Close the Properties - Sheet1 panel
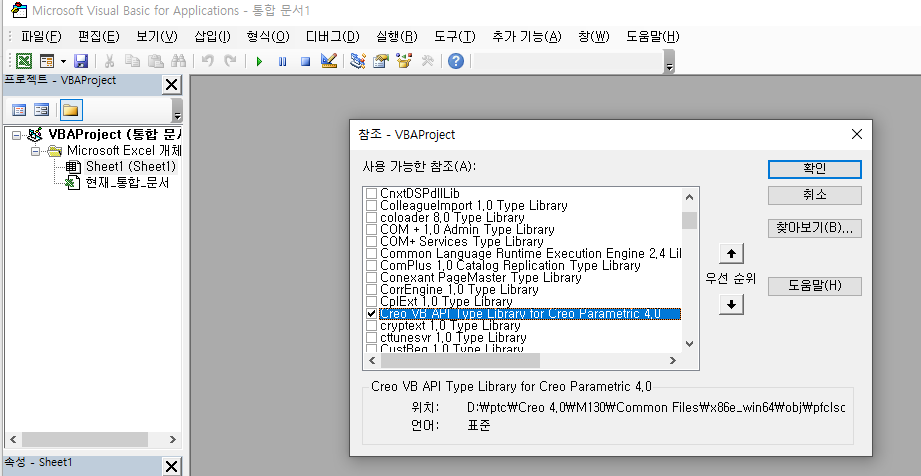This screenshot has width=921, height=476. tap(172, 467)
